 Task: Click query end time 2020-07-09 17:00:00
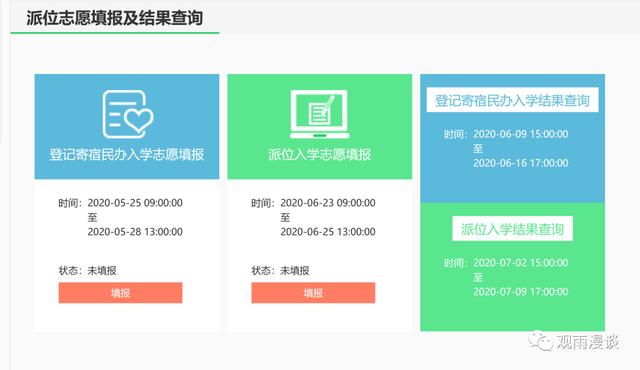[520, 292]
